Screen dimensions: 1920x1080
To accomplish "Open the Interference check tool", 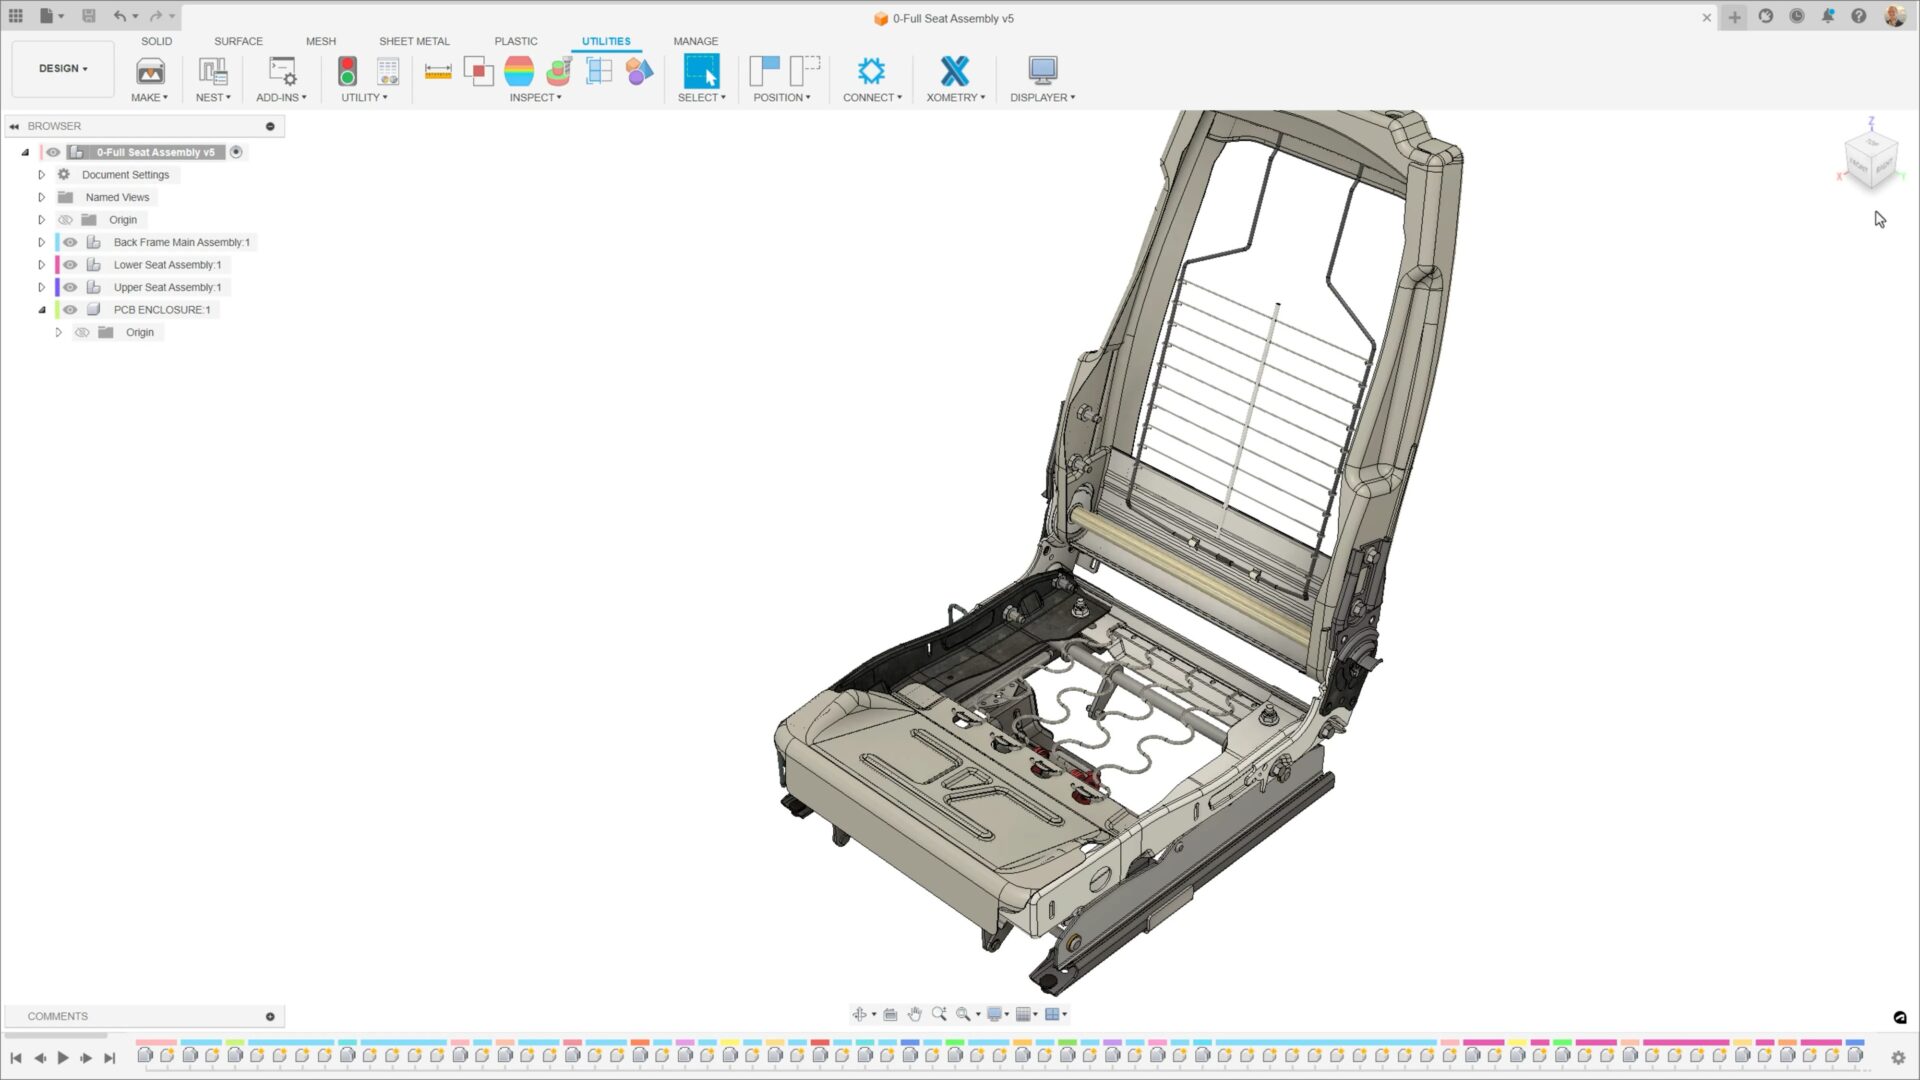I will coord(478,70).
